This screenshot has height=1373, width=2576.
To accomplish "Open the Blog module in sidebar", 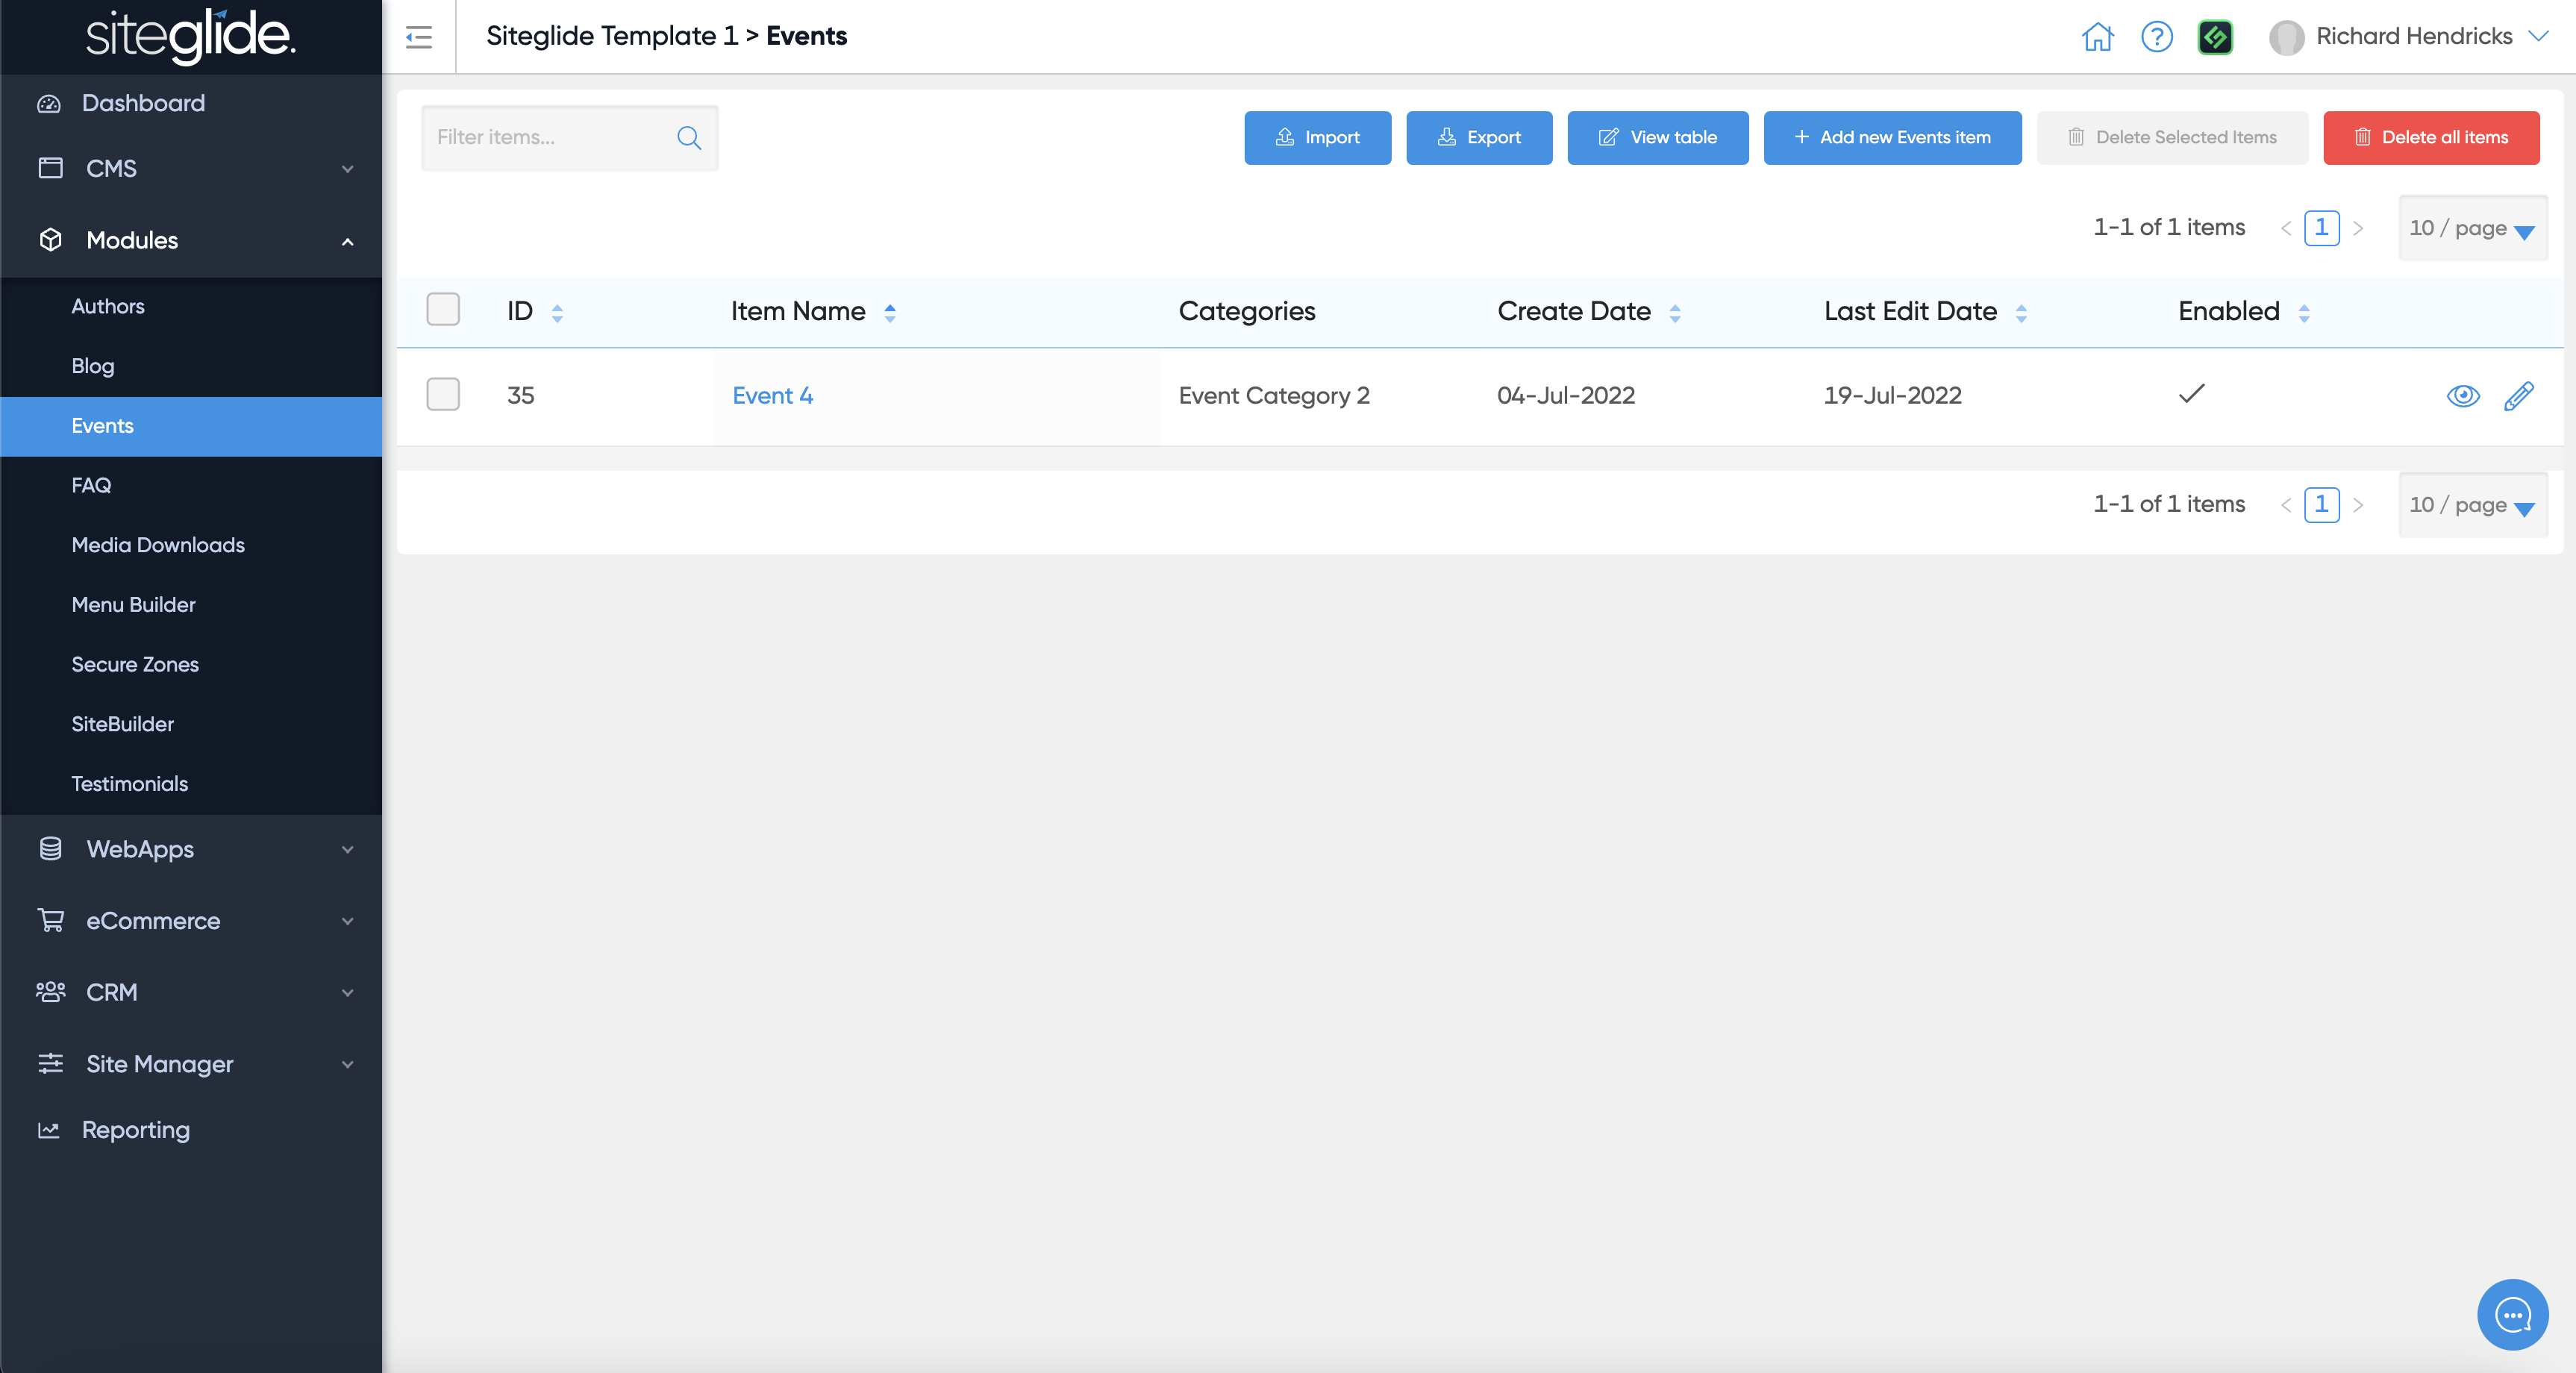I will tap(93, 366).
